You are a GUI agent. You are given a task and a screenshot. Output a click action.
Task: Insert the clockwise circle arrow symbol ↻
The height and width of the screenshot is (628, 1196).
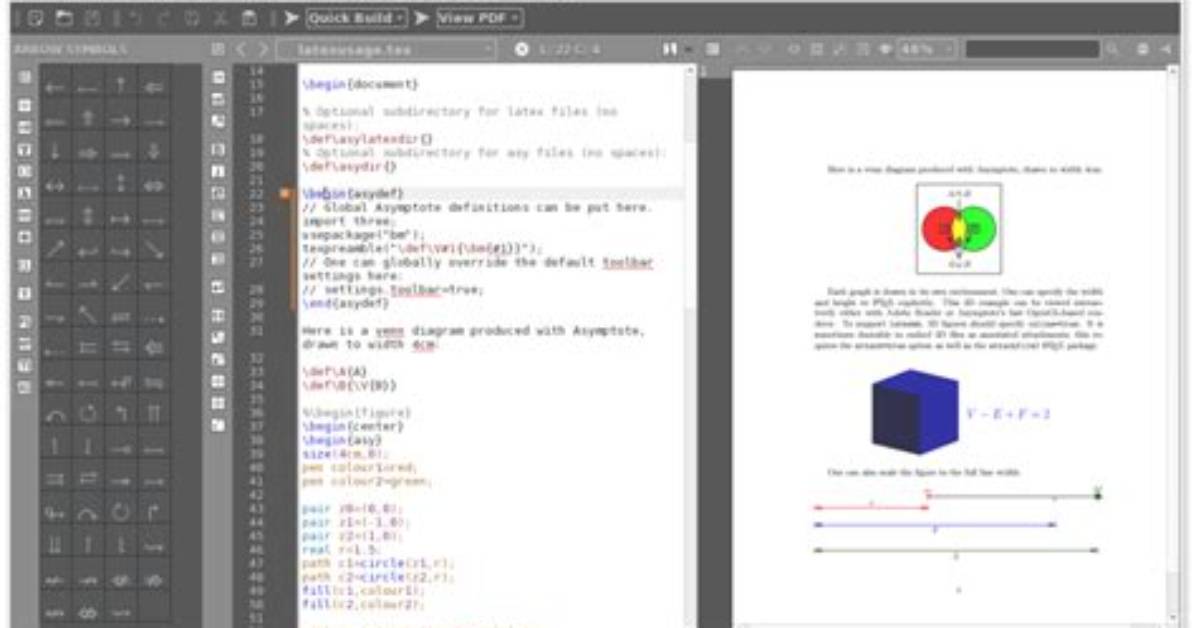pos(120,513)
